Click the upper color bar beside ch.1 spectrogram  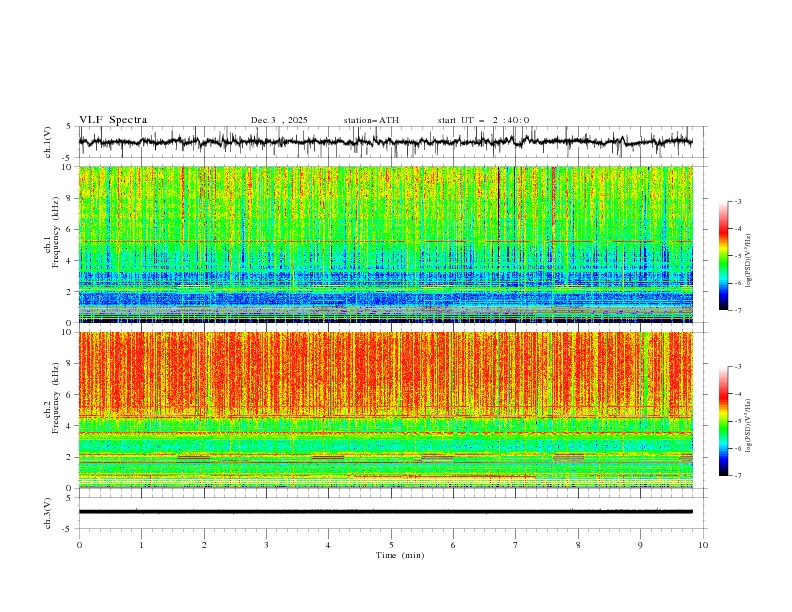point(723,256)
